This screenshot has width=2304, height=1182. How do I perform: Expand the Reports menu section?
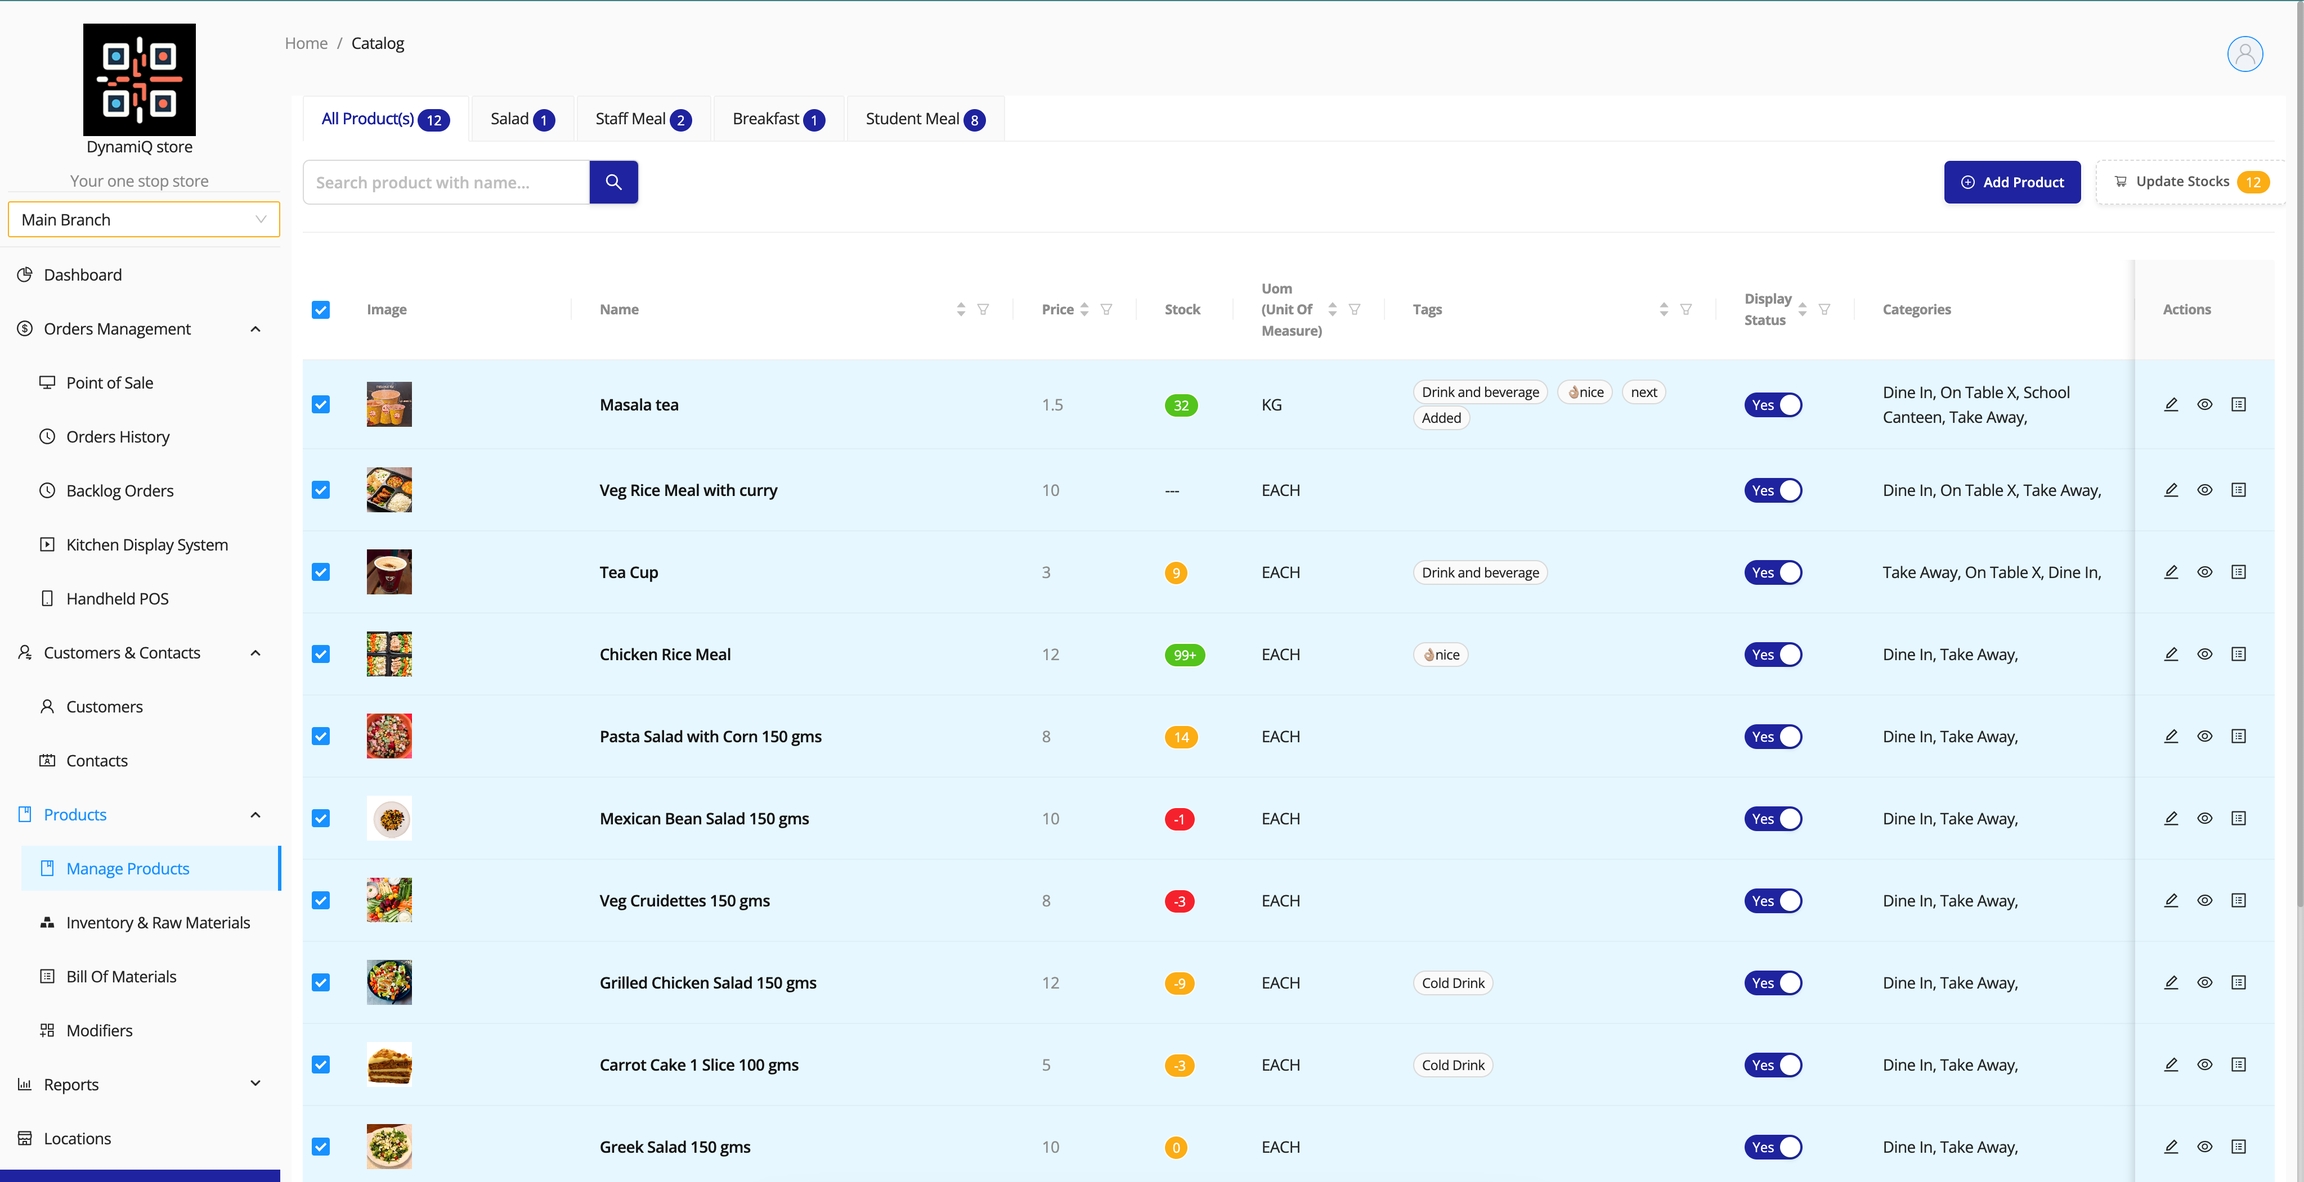[x=255, y=1084]
